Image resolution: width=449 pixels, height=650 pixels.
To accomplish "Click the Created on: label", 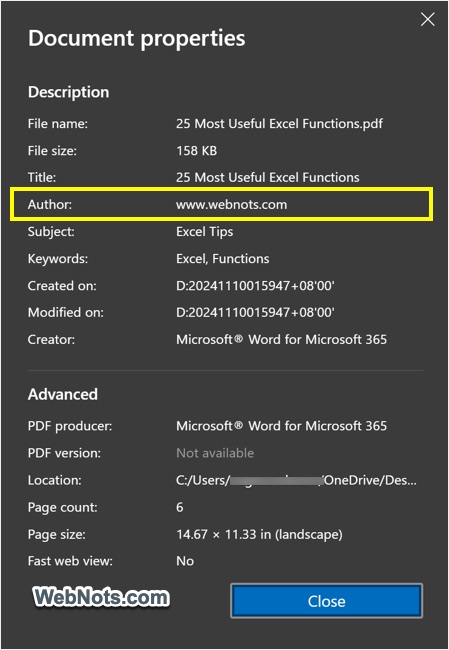I will tap(62, 286).
